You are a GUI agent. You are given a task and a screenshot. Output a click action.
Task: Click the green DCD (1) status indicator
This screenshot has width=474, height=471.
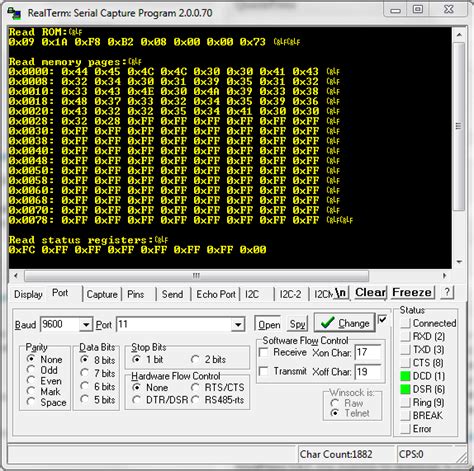tap(405, 376)
